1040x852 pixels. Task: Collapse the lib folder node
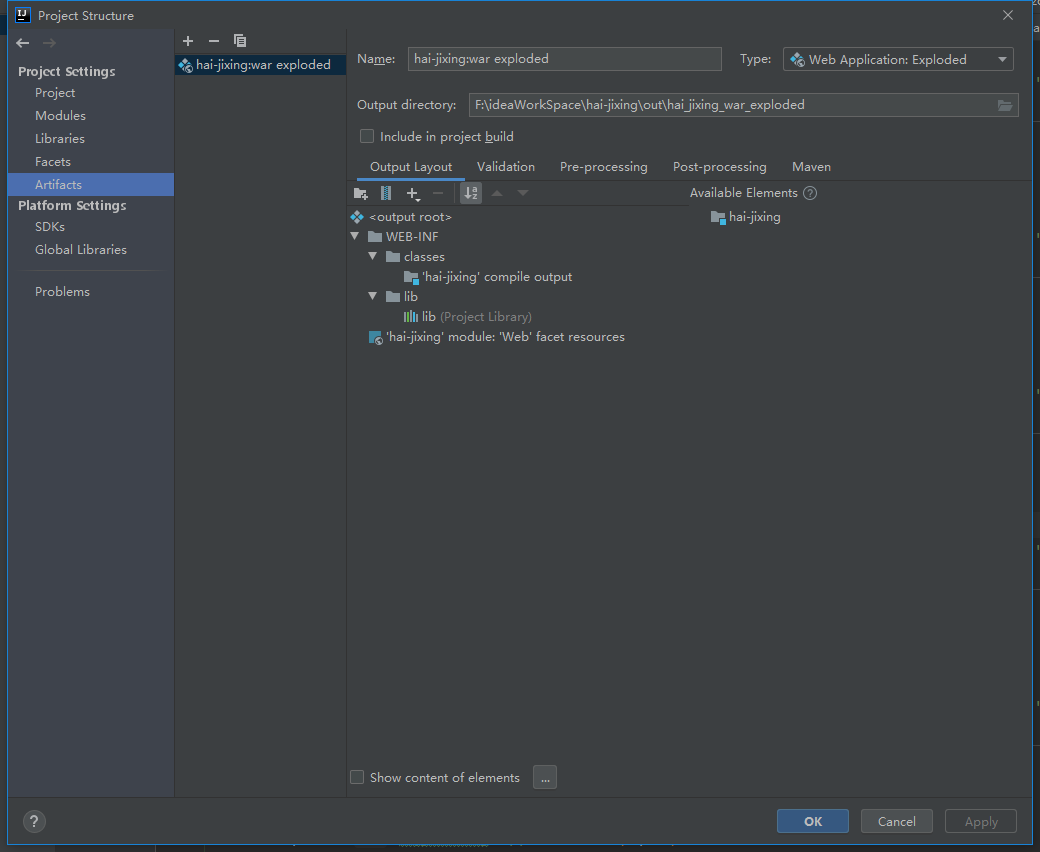373,296
